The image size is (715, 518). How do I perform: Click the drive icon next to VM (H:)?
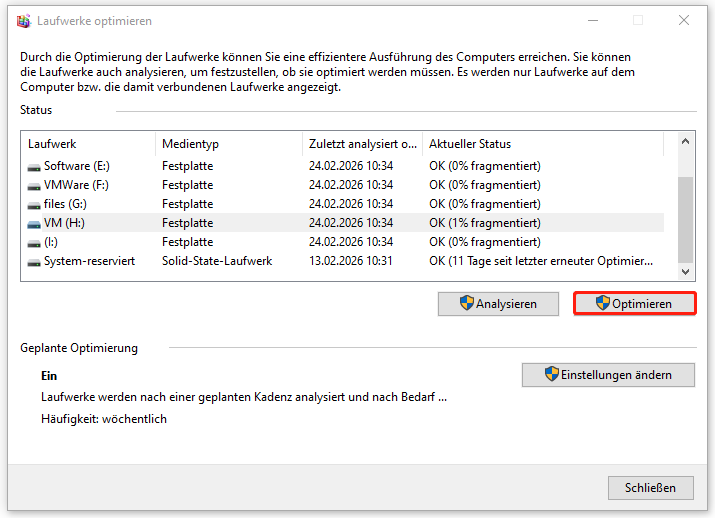coord(34,224)
